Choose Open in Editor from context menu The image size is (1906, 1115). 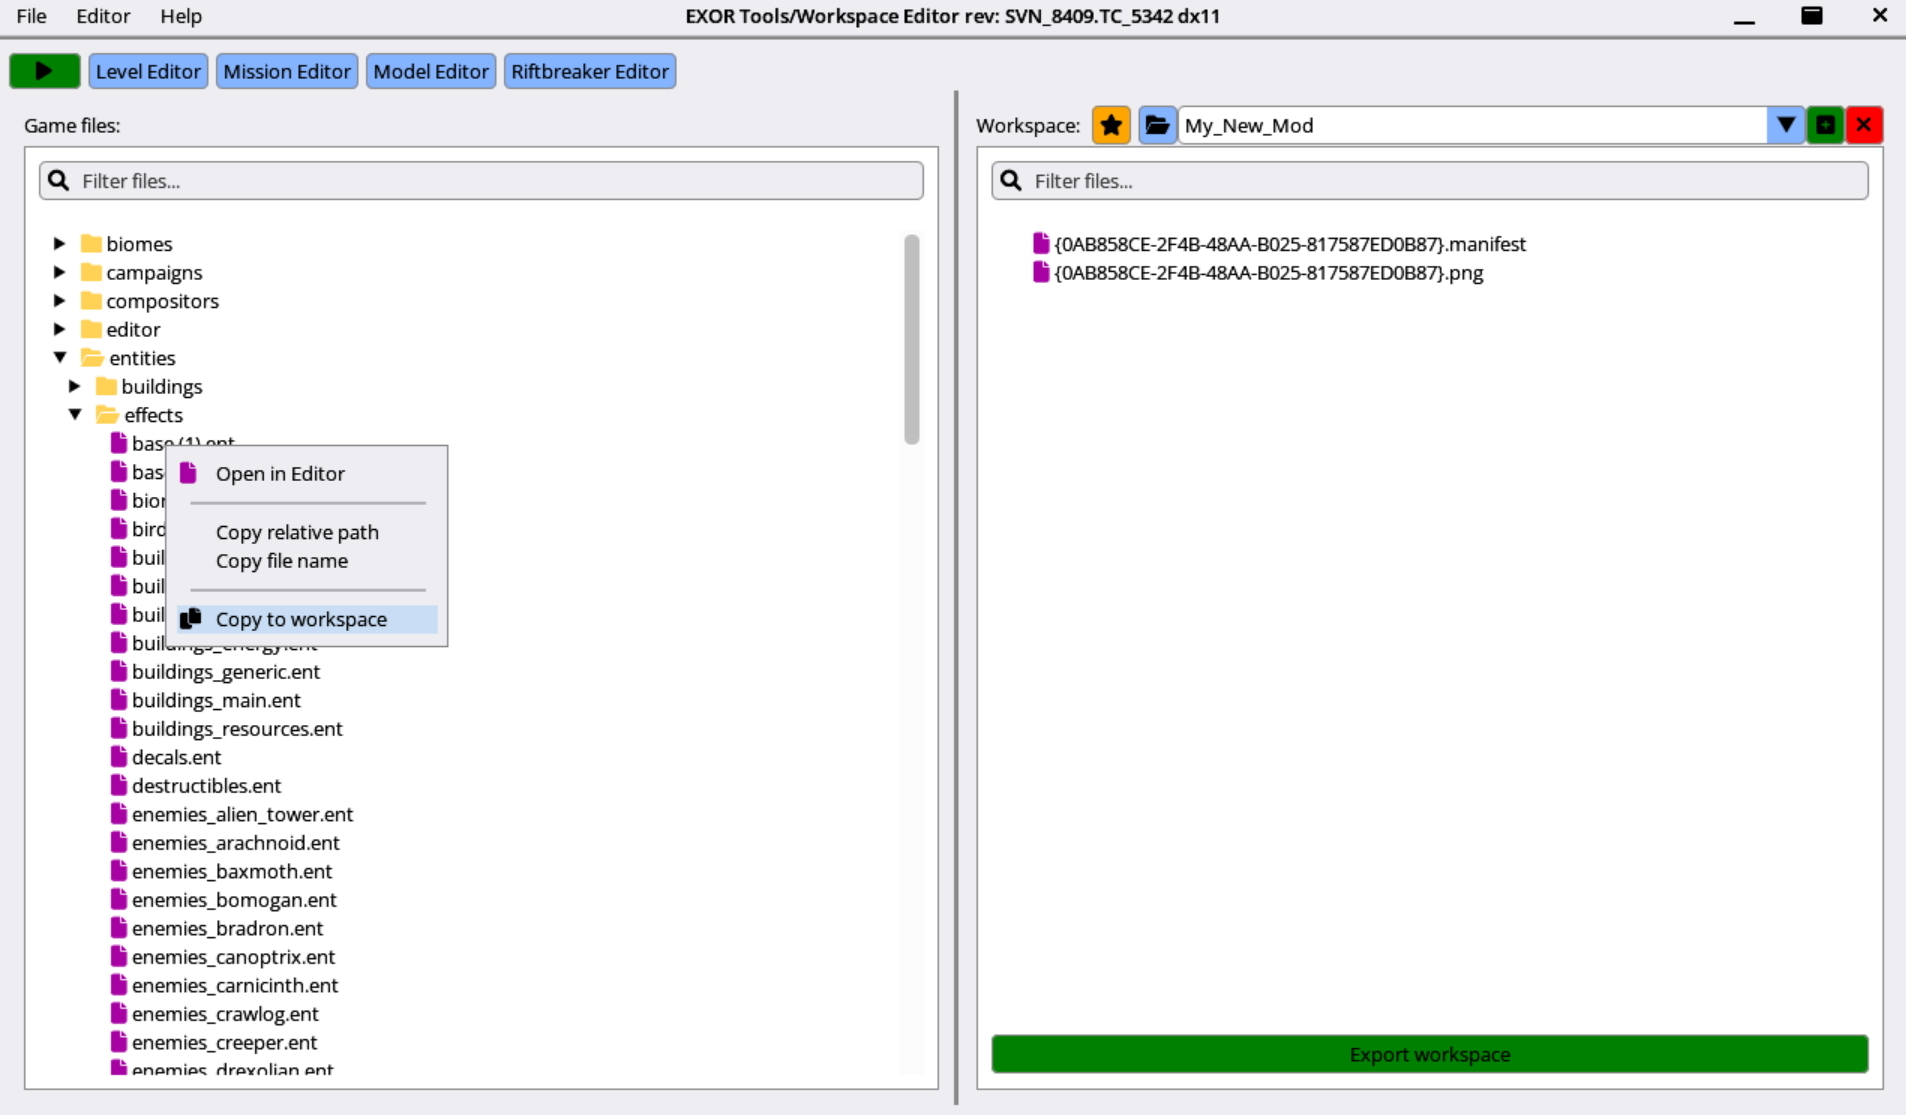[307, 473]
